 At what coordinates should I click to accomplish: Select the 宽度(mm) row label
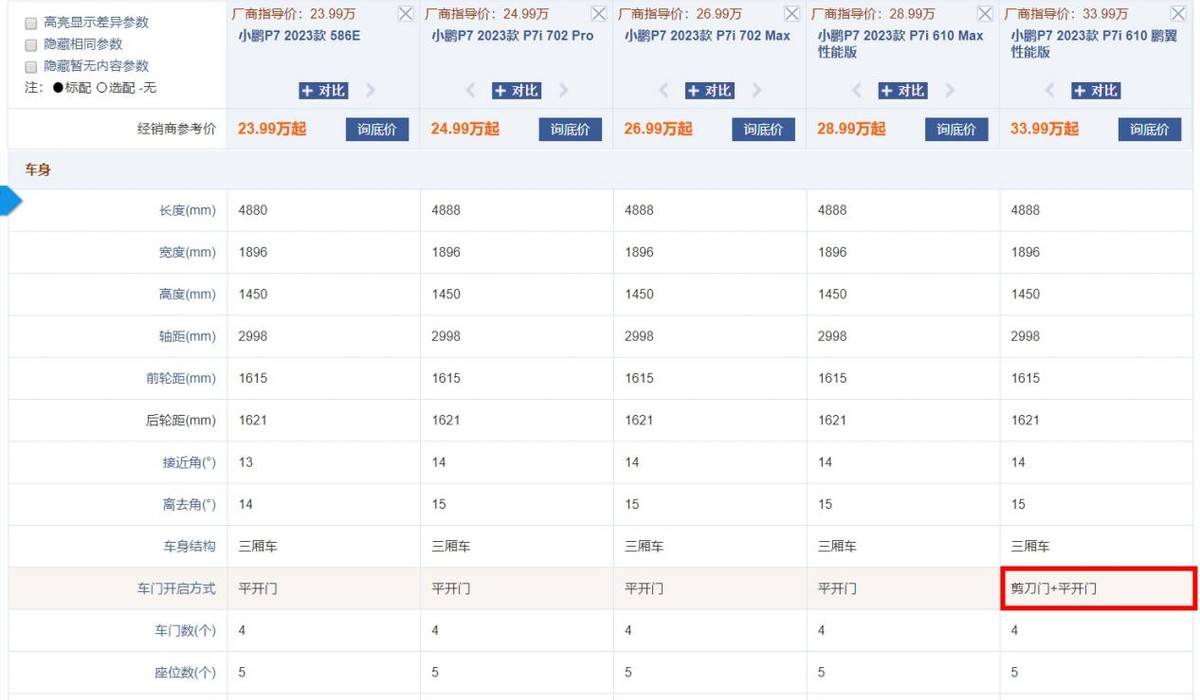(x=187, y=252)
